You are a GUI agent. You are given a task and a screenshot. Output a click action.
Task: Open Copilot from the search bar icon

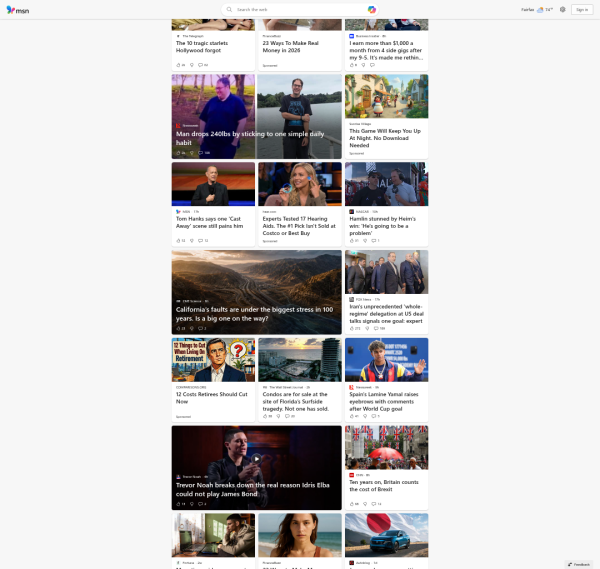371,10
